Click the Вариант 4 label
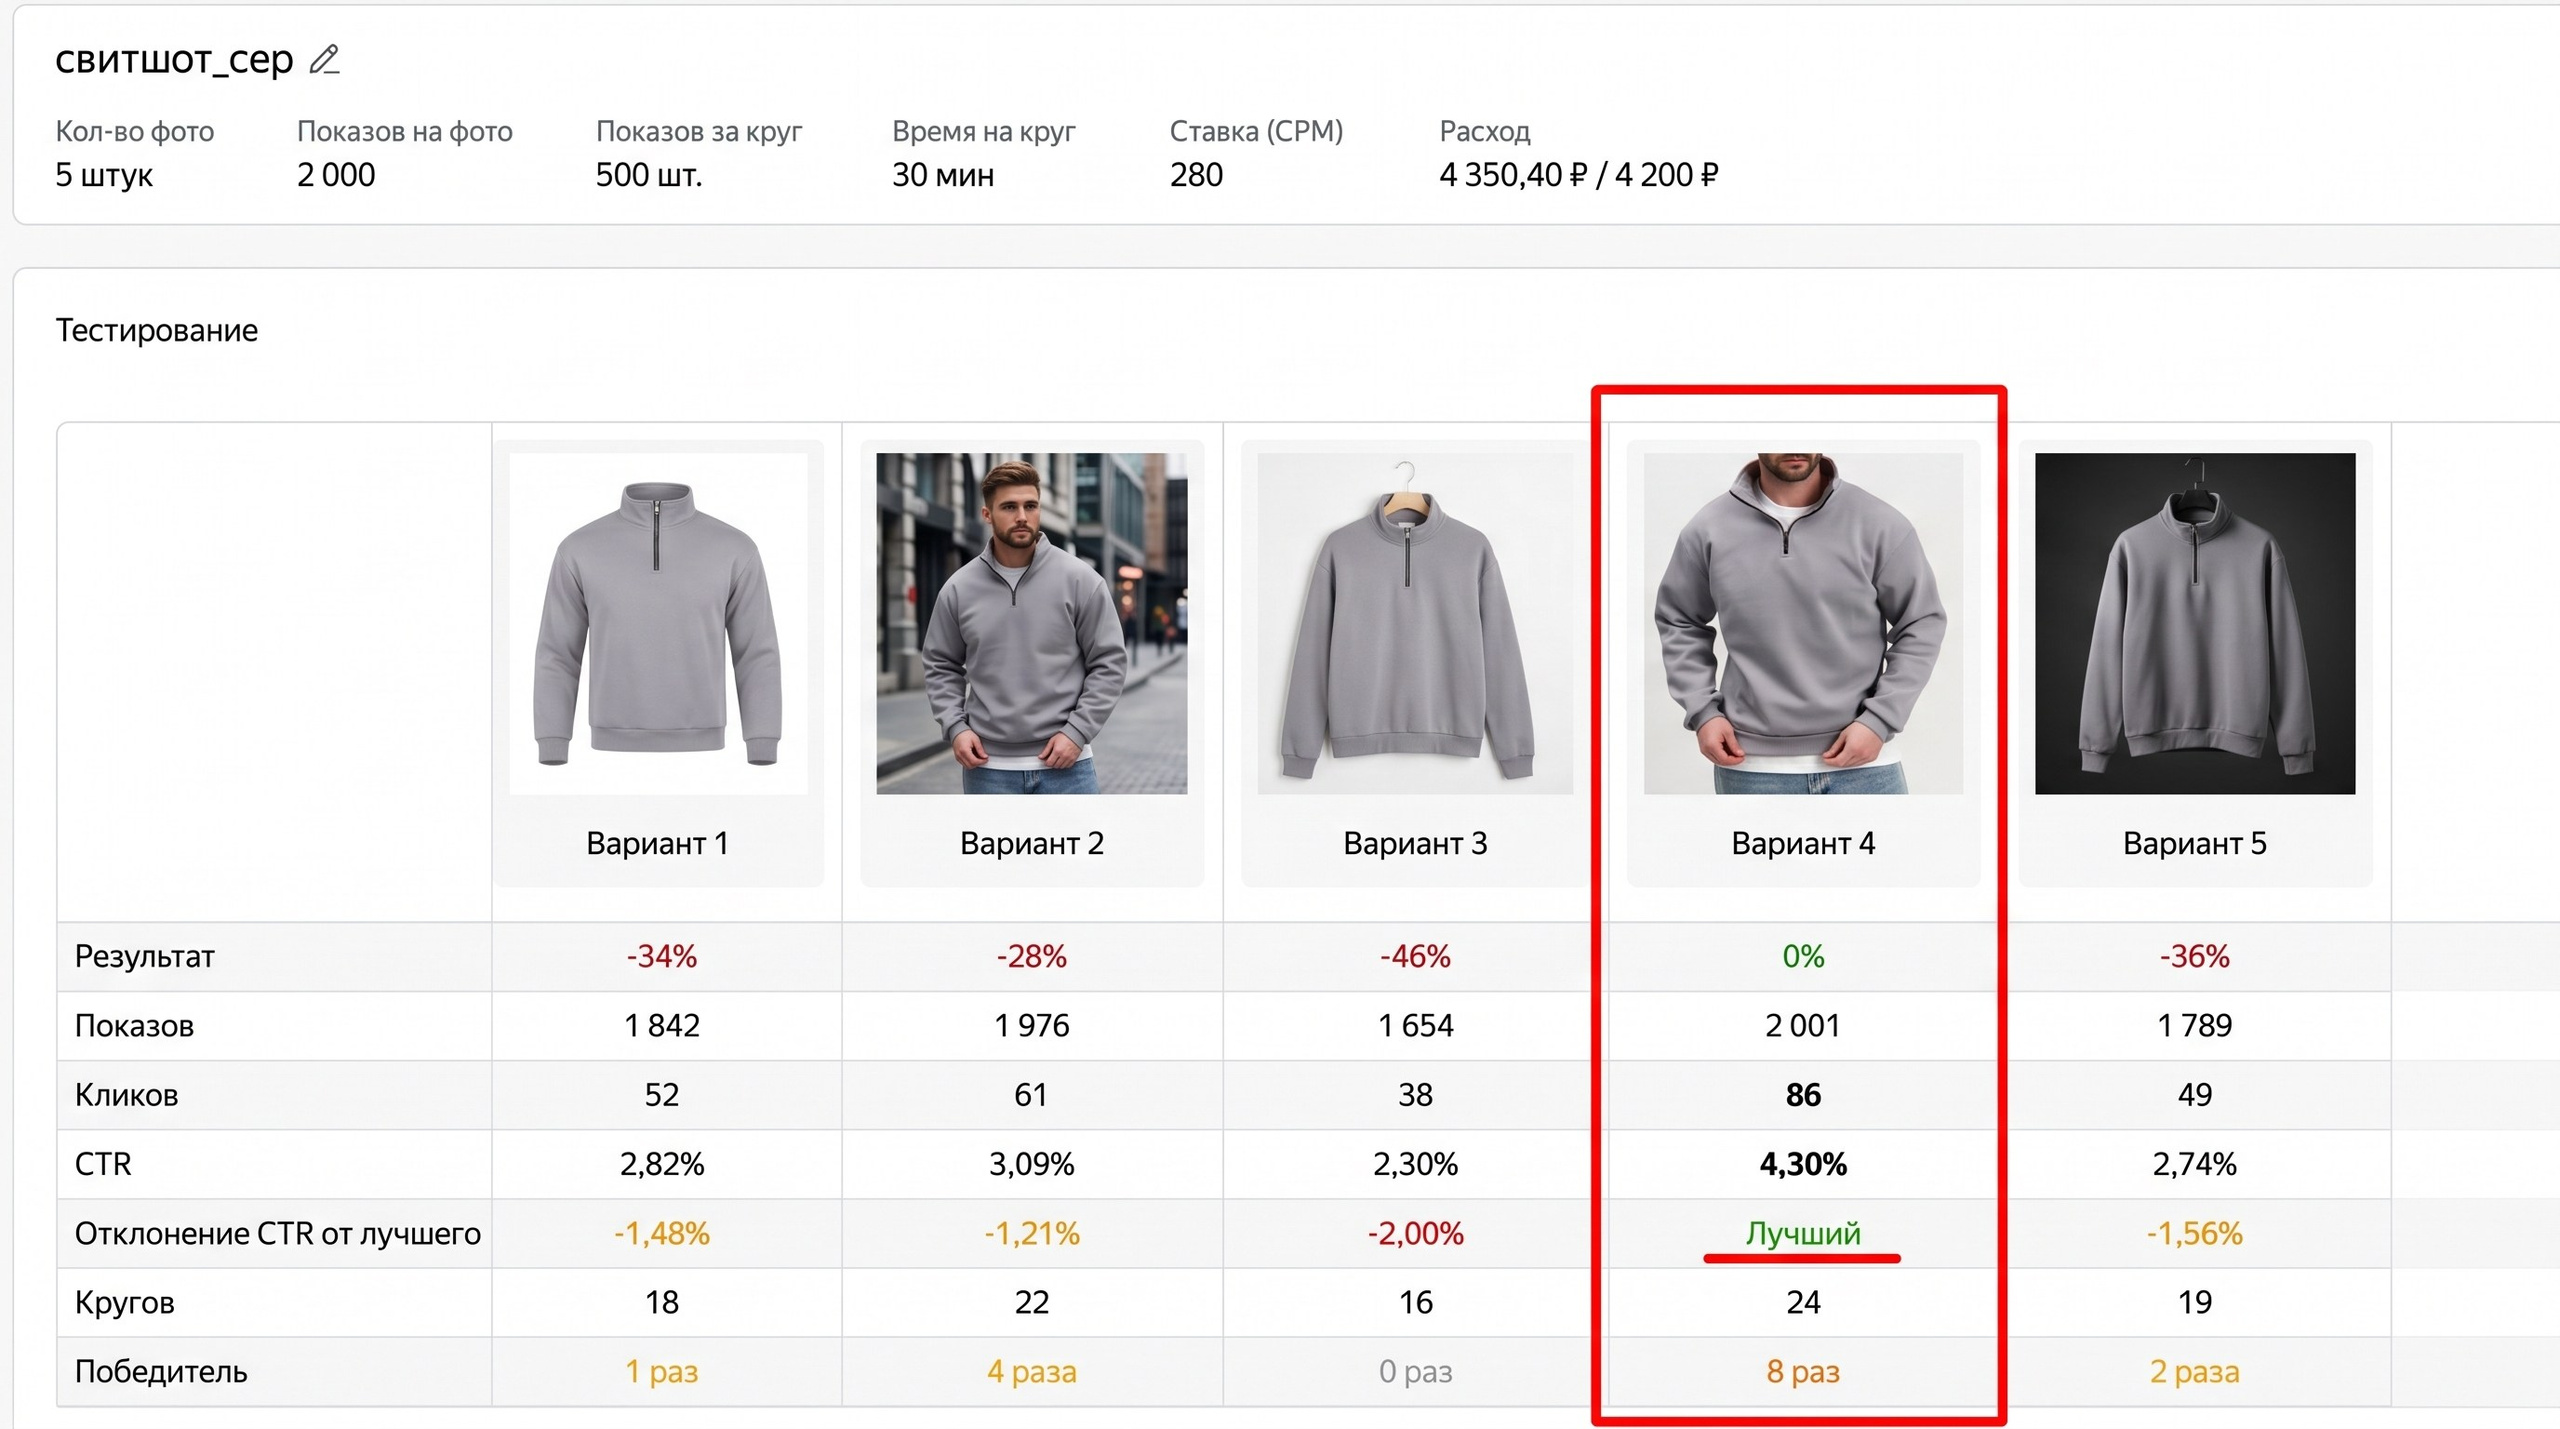This screenshot has height=1429, width=2560. coord(1803,843)
